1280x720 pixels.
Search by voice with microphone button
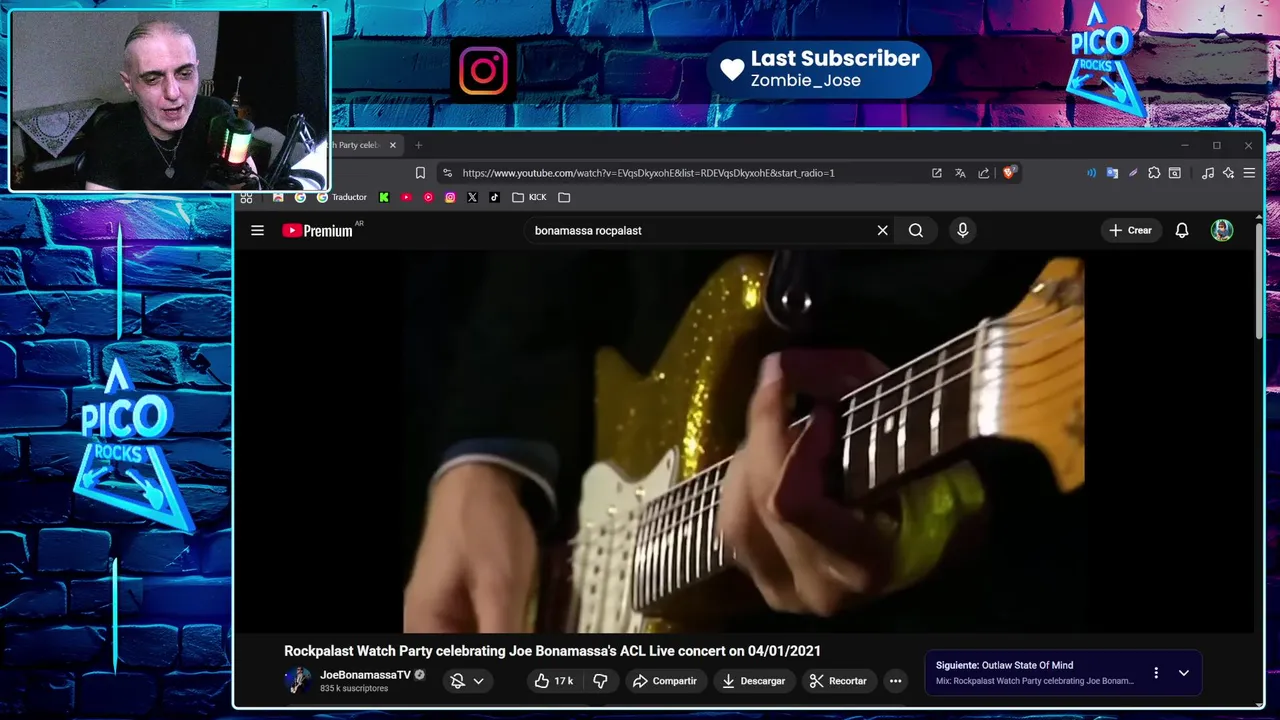click(x=963, y=230)
